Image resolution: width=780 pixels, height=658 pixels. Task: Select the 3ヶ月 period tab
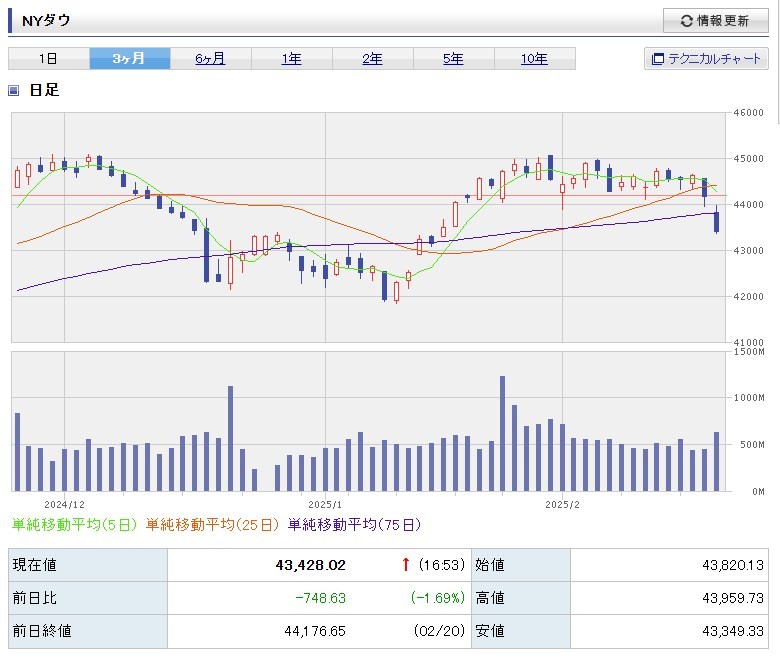[129, 59]
